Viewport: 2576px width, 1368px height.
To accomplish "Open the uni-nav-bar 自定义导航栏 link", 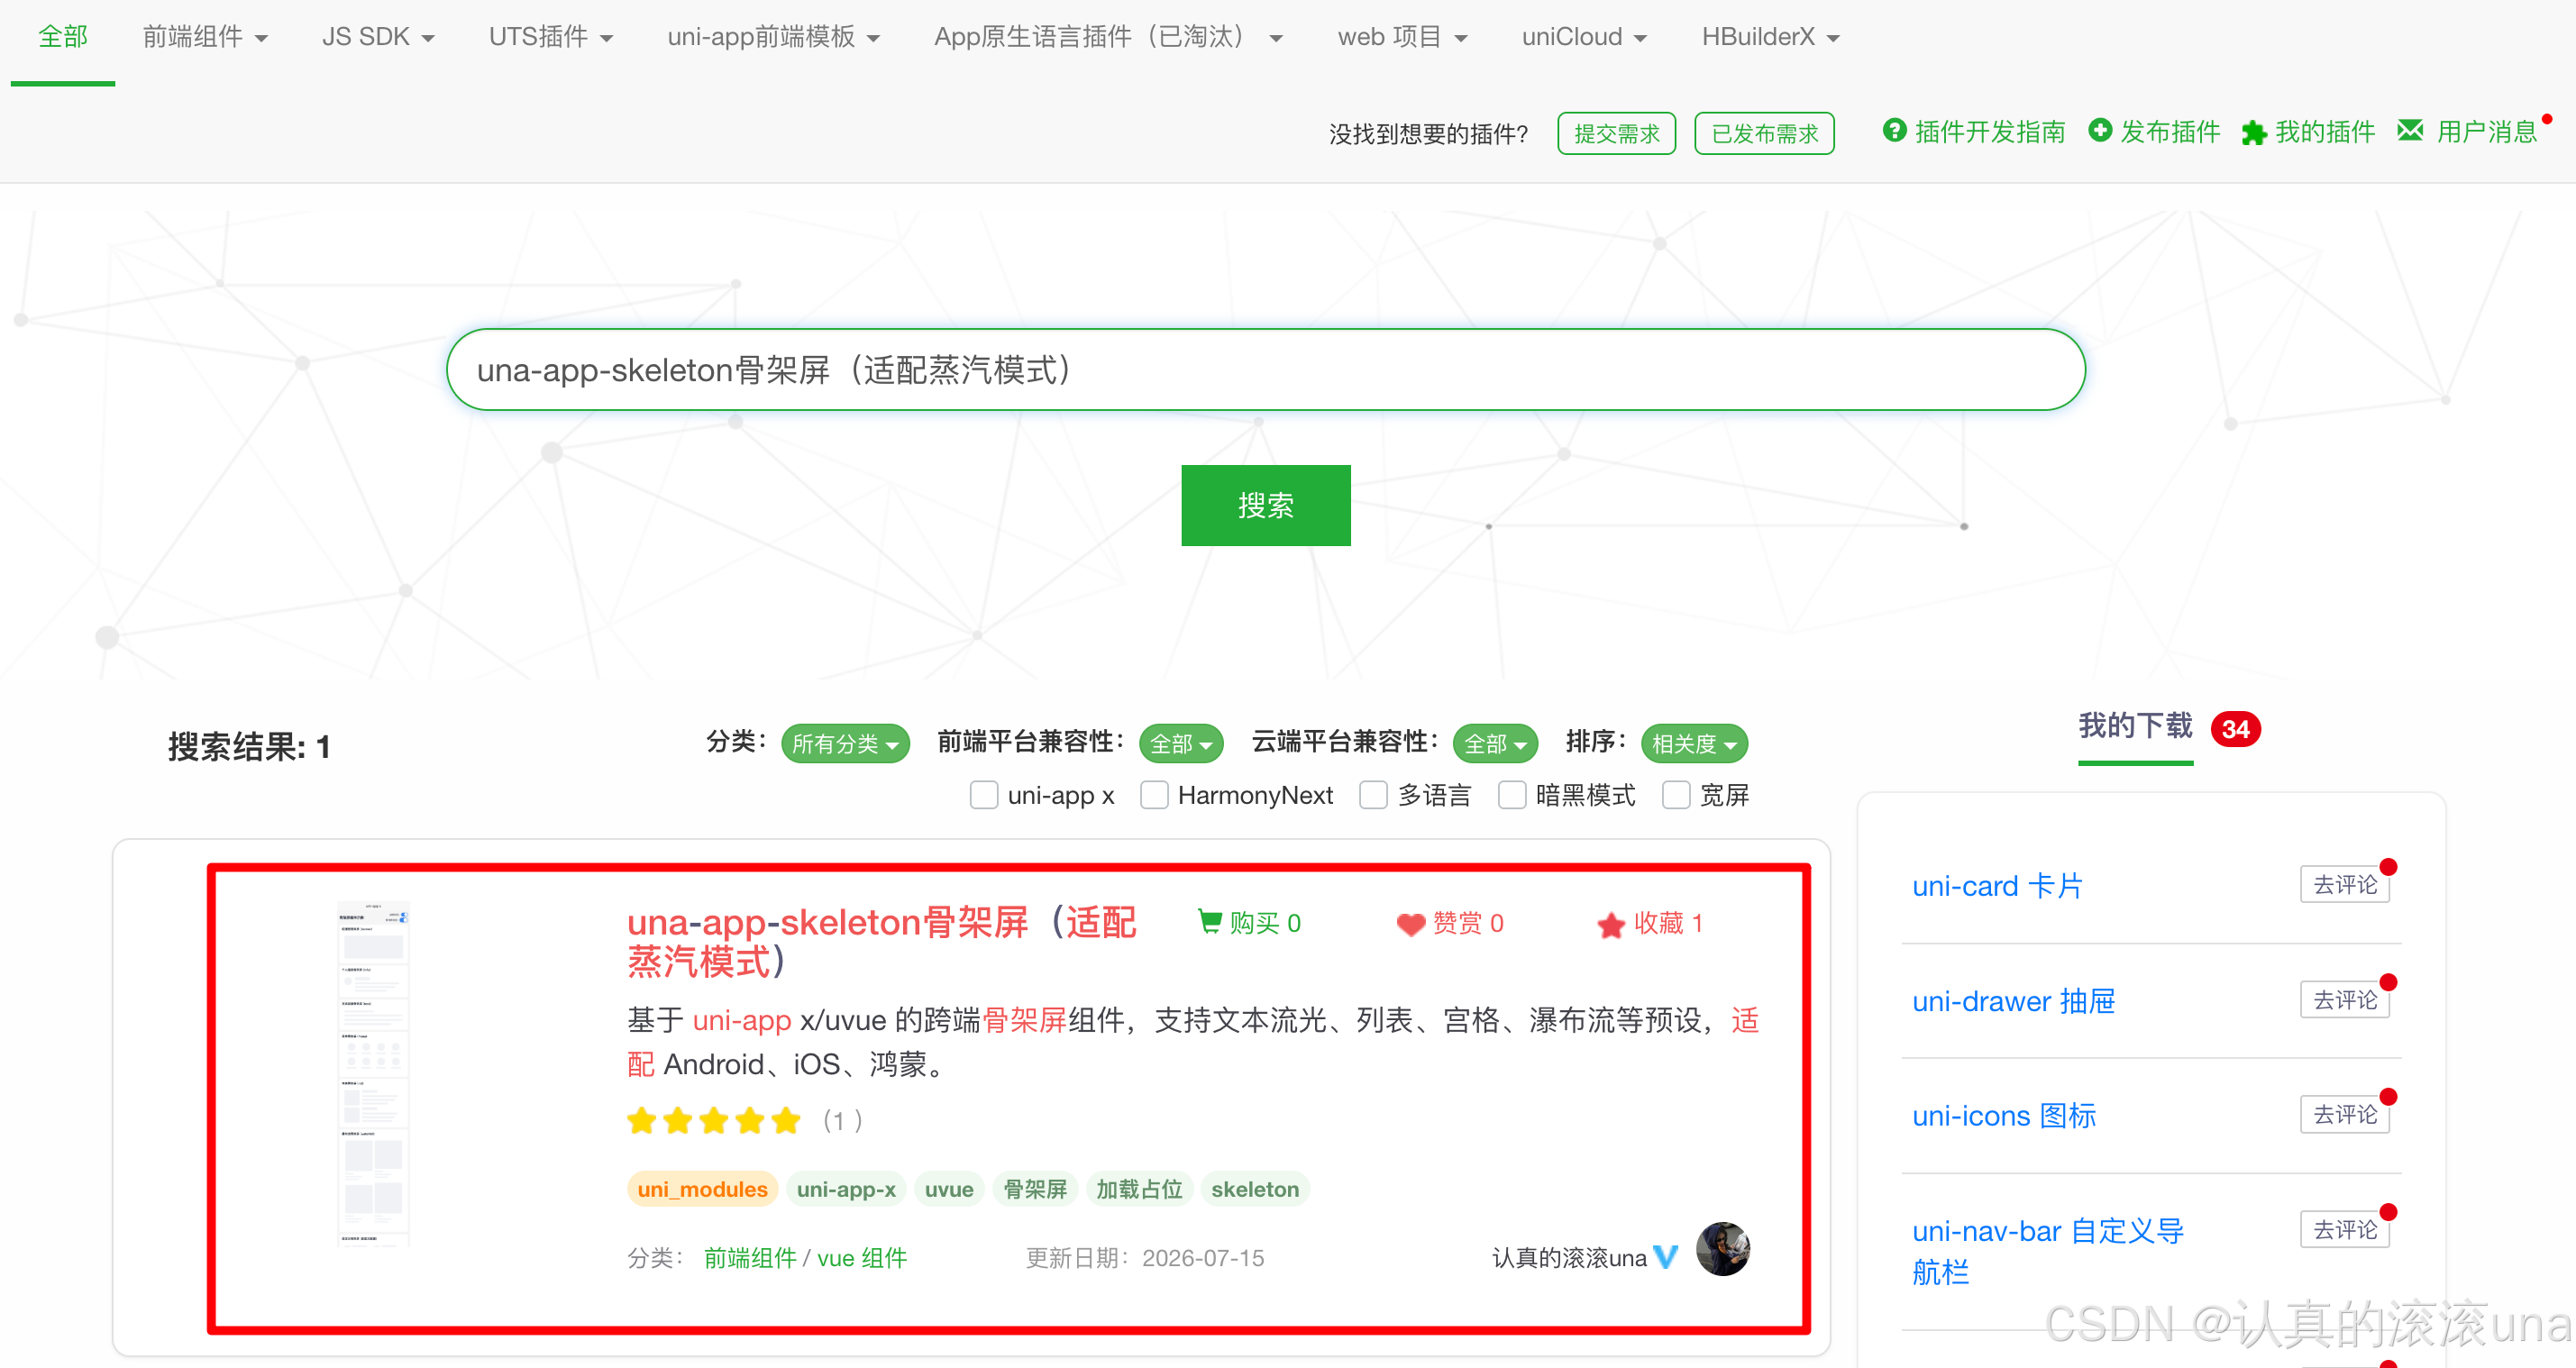I will click(x=2047, y=1251).
